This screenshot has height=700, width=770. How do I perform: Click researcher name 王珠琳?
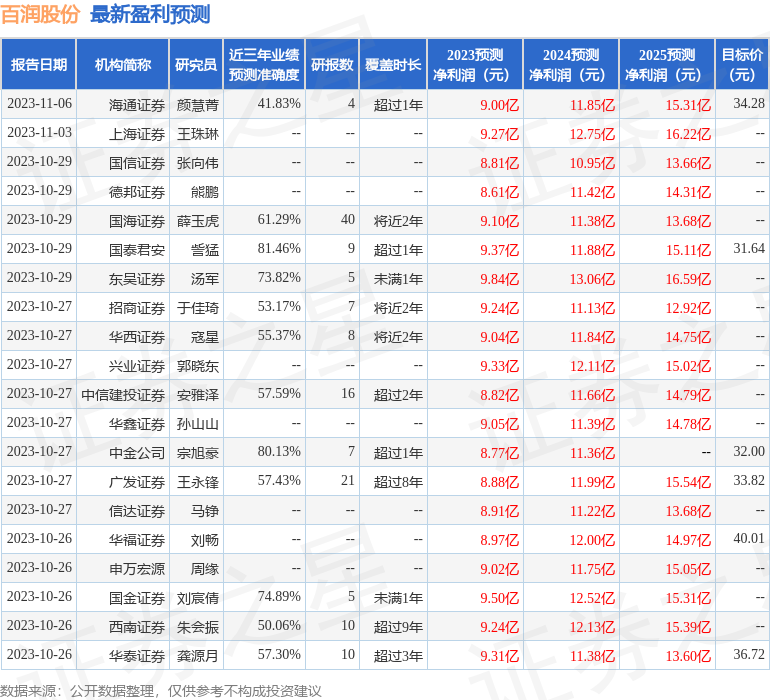coord(197,134)
